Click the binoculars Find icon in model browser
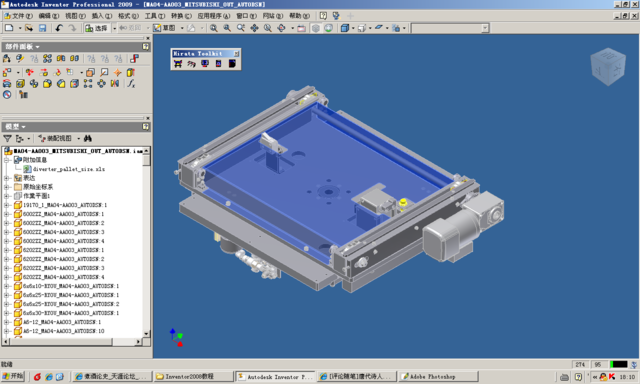Image resolution: width=640 pixels, height=384 pixels. (88, 139)
